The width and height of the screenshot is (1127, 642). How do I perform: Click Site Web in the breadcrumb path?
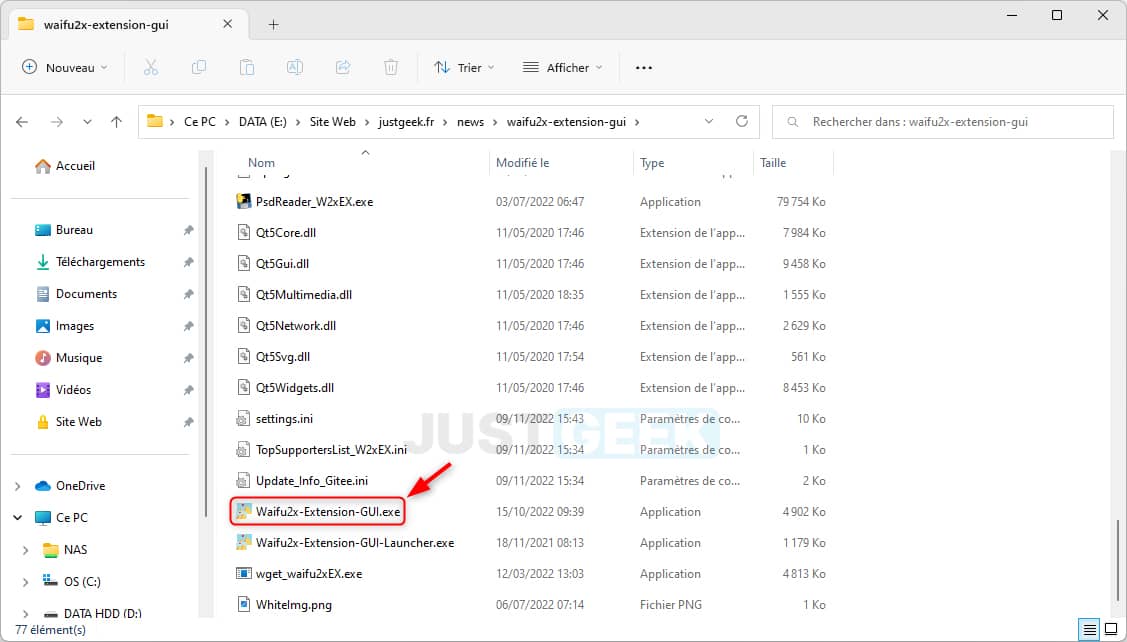tap(333, 121)
